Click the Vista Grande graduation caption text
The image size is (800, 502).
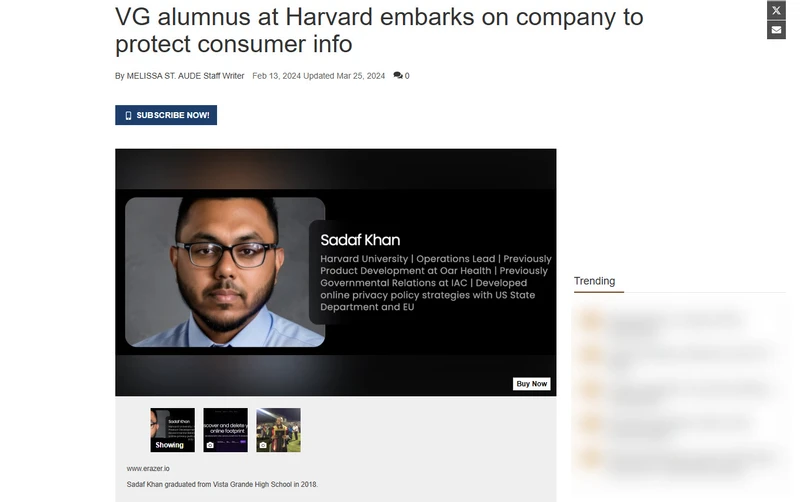tap(221, 485)
